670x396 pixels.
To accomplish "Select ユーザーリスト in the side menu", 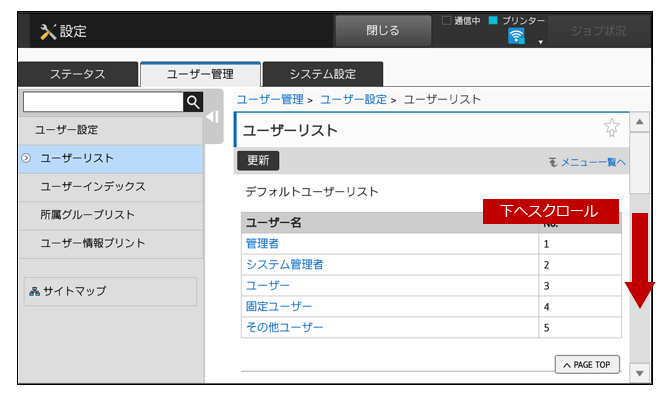I will tap(111, 158).
